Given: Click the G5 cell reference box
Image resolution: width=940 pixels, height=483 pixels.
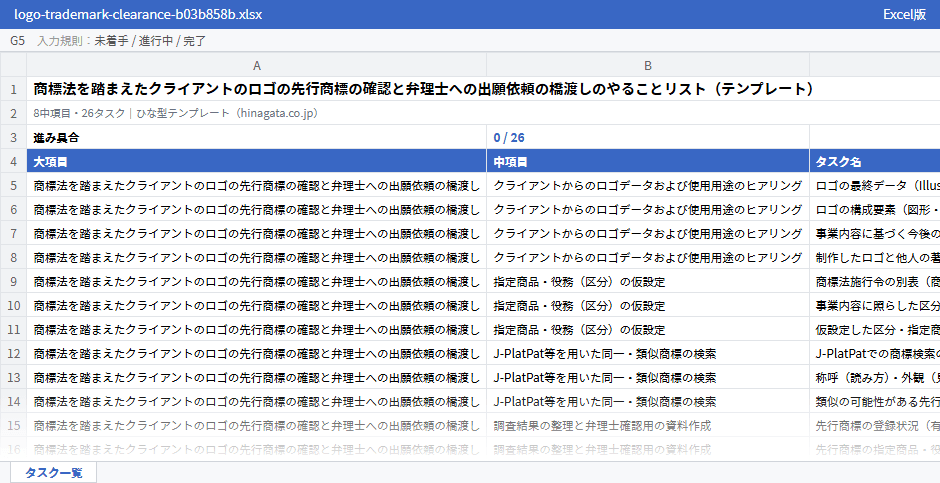Looking at the screenshot, I should [x=17, y=41].
